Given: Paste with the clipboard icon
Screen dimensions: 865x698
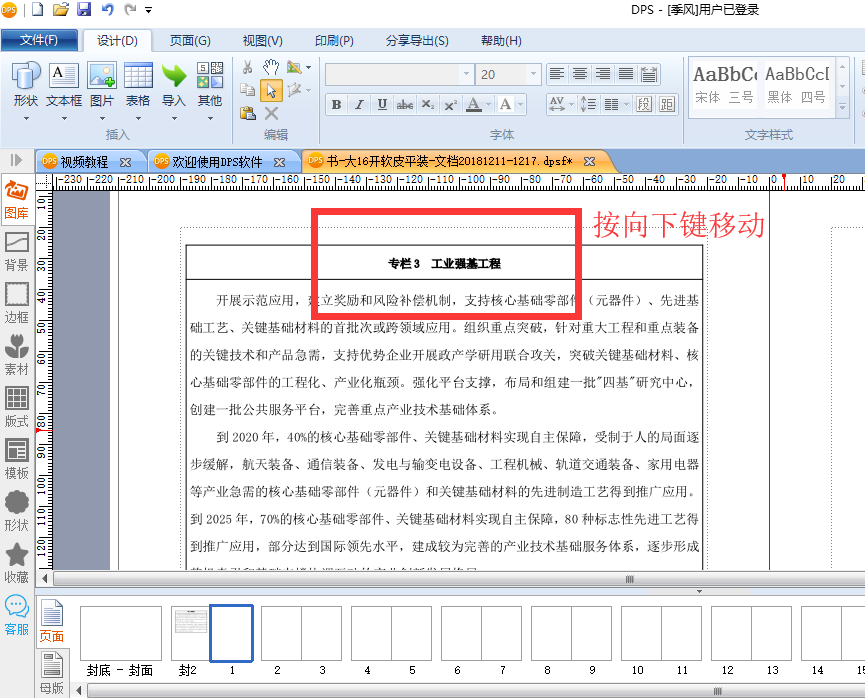Looking at the screenshot, I should point(248,113).
